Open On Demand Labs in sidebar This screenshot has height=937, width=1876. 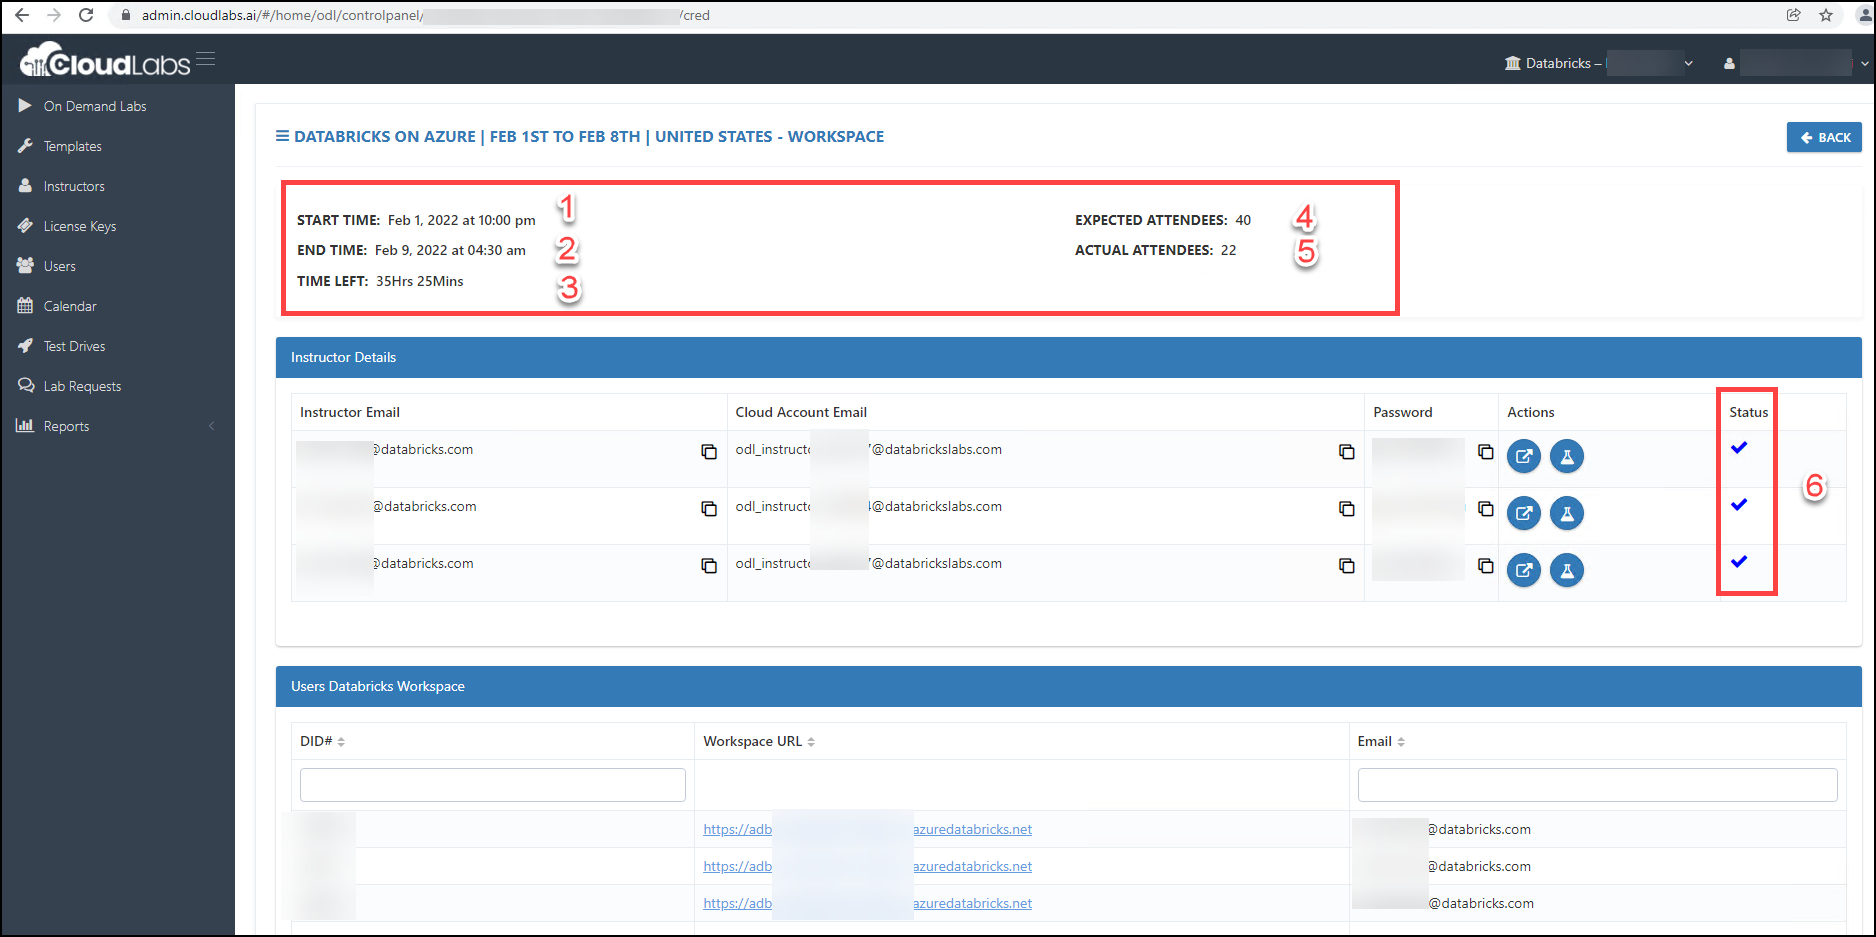(x=95, y=106)
